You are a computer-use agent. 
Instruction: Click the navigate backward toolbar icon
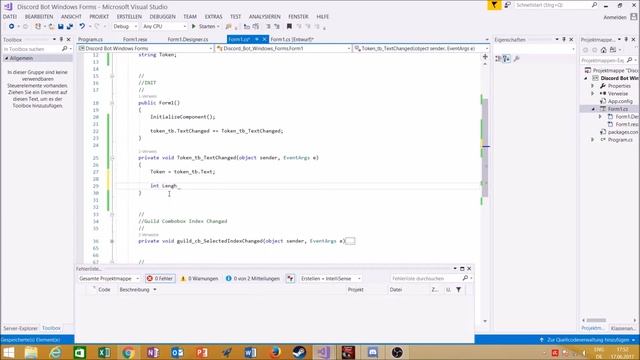point(11,26)
